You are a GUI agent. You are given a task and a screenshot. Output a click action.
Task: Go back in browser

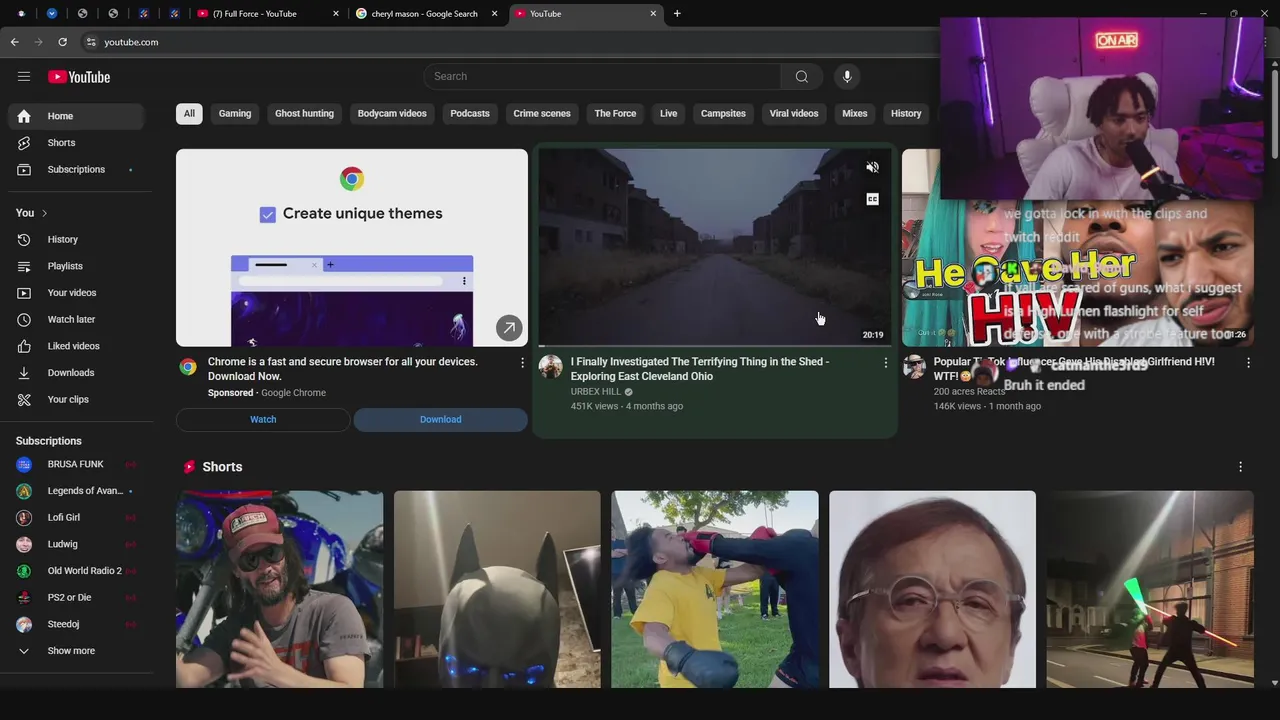(14, 42)
